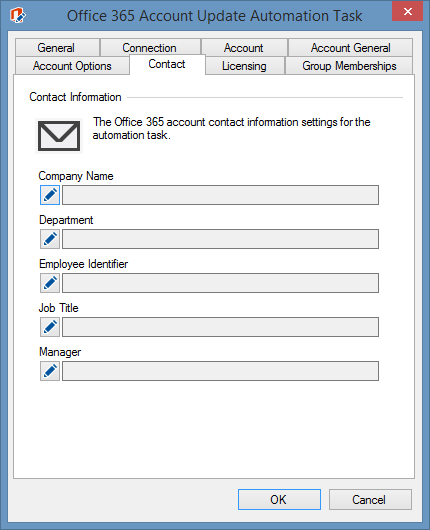Click the Department label

pos(66,220)
